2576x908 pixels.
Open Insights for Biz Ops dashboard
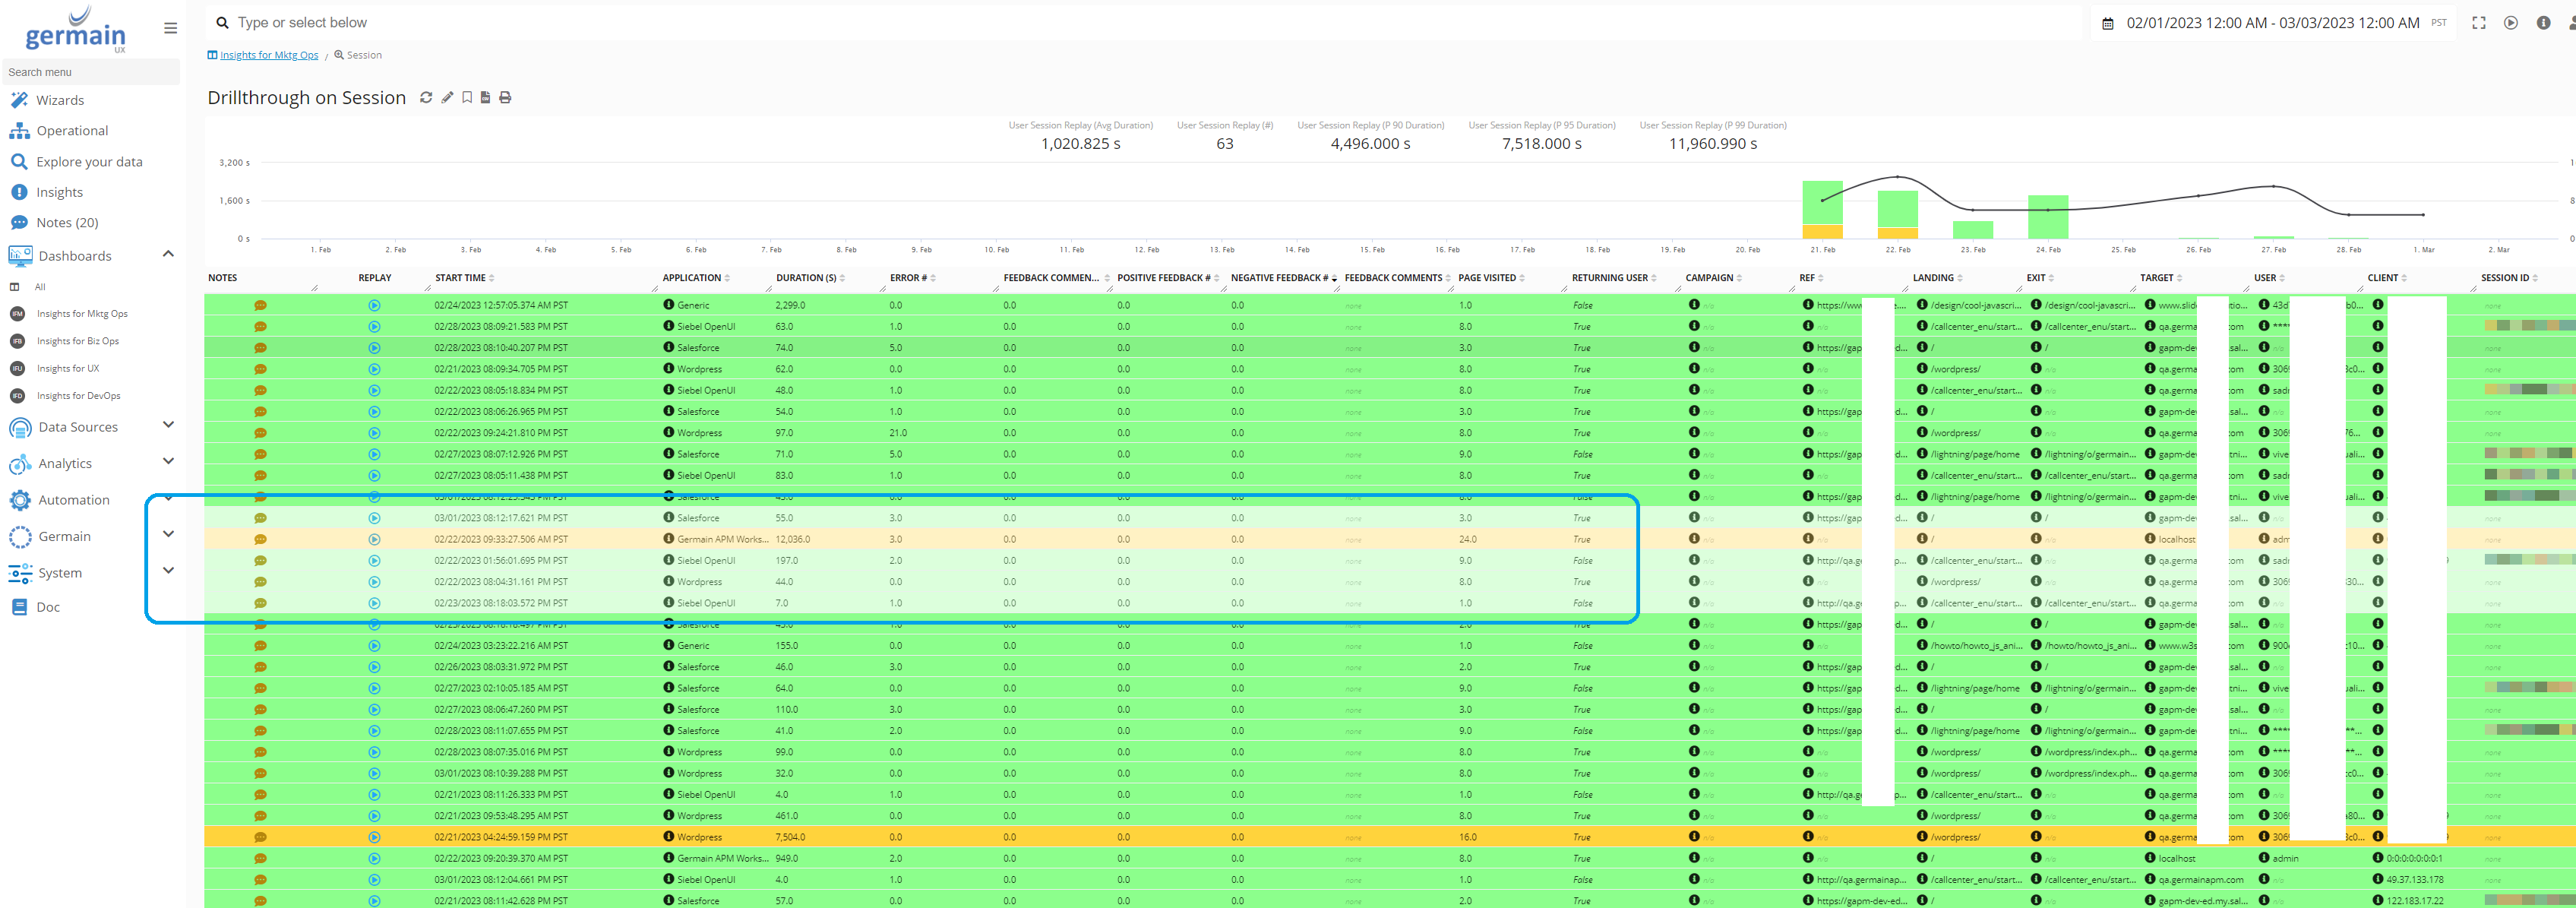pos(78,341)
